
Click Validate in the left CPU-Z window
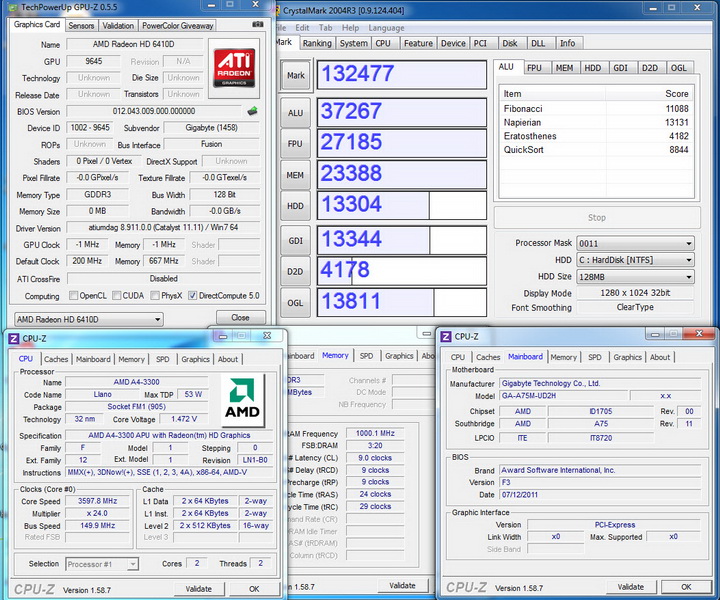[x=199, y=589]
